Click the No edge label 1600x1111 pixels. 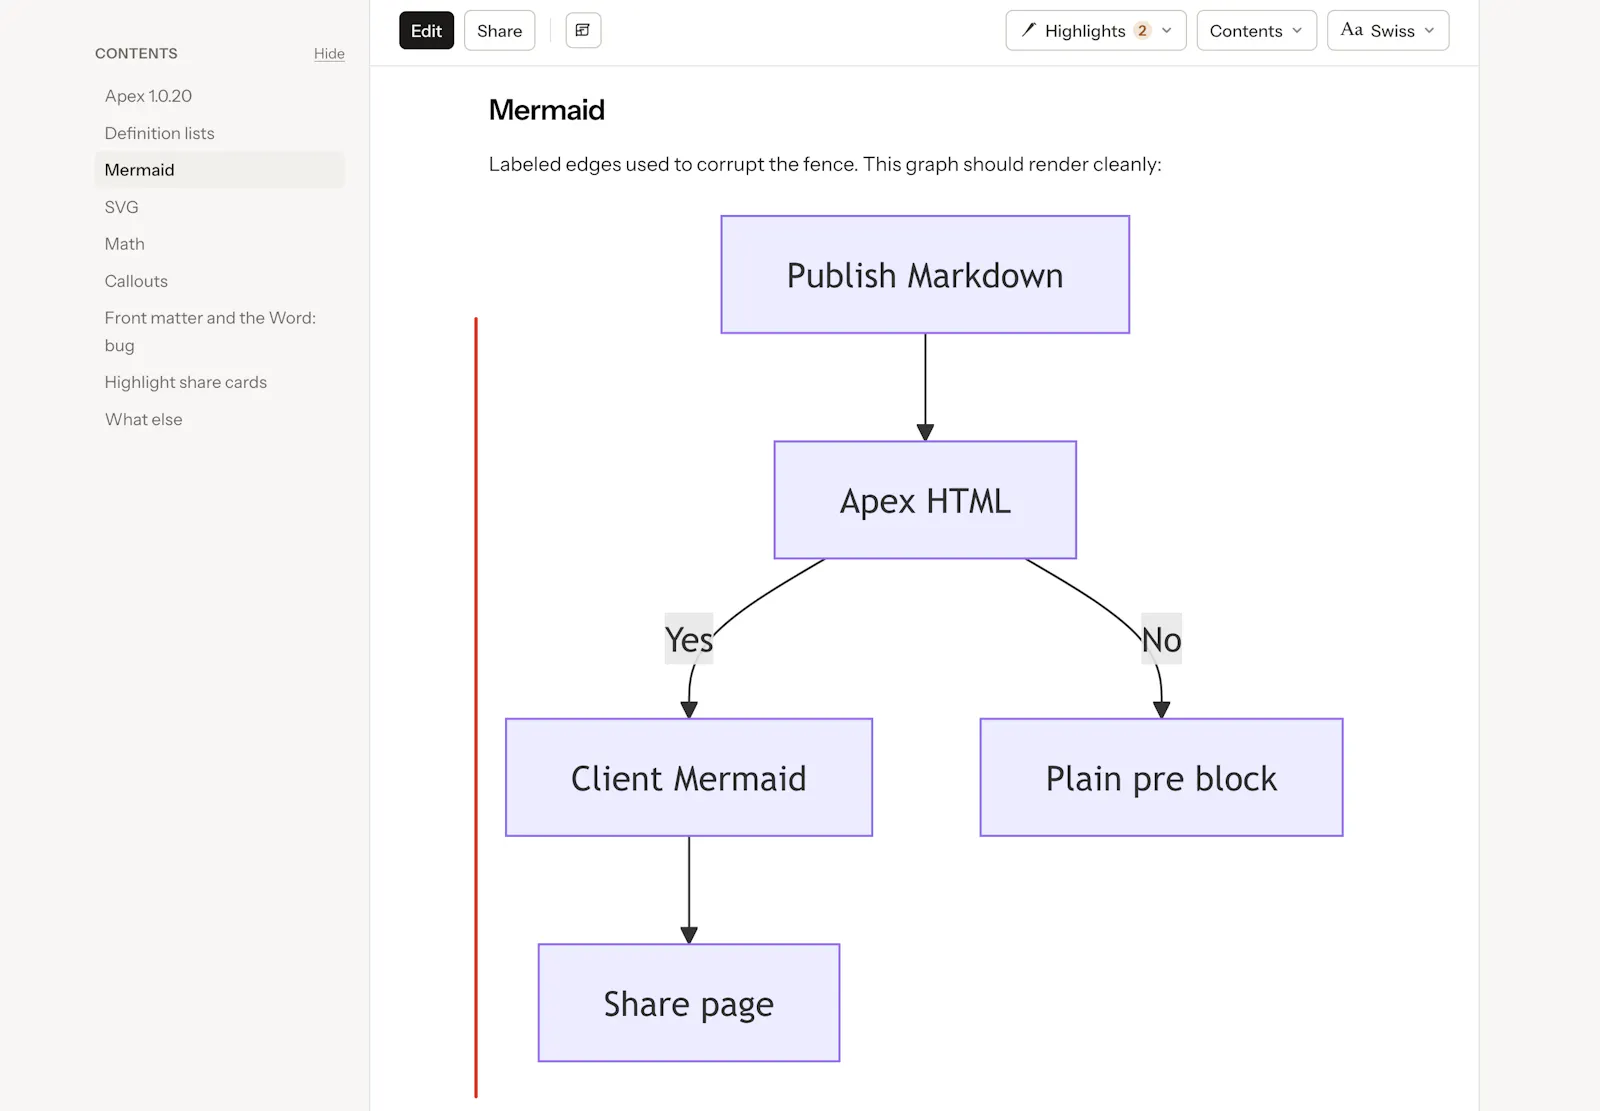coord(1161,639)
